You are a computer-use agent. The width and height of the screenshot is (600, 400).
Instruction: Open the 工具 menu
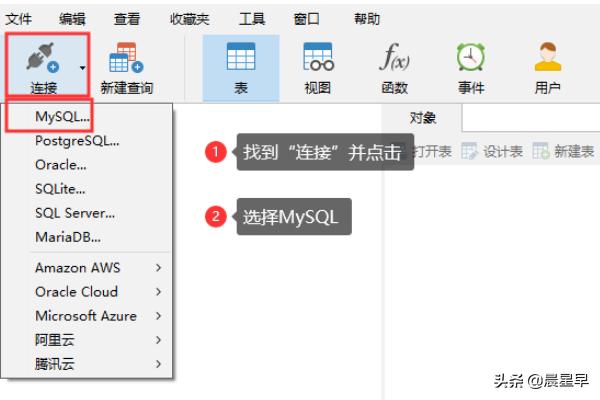point(252,19)
